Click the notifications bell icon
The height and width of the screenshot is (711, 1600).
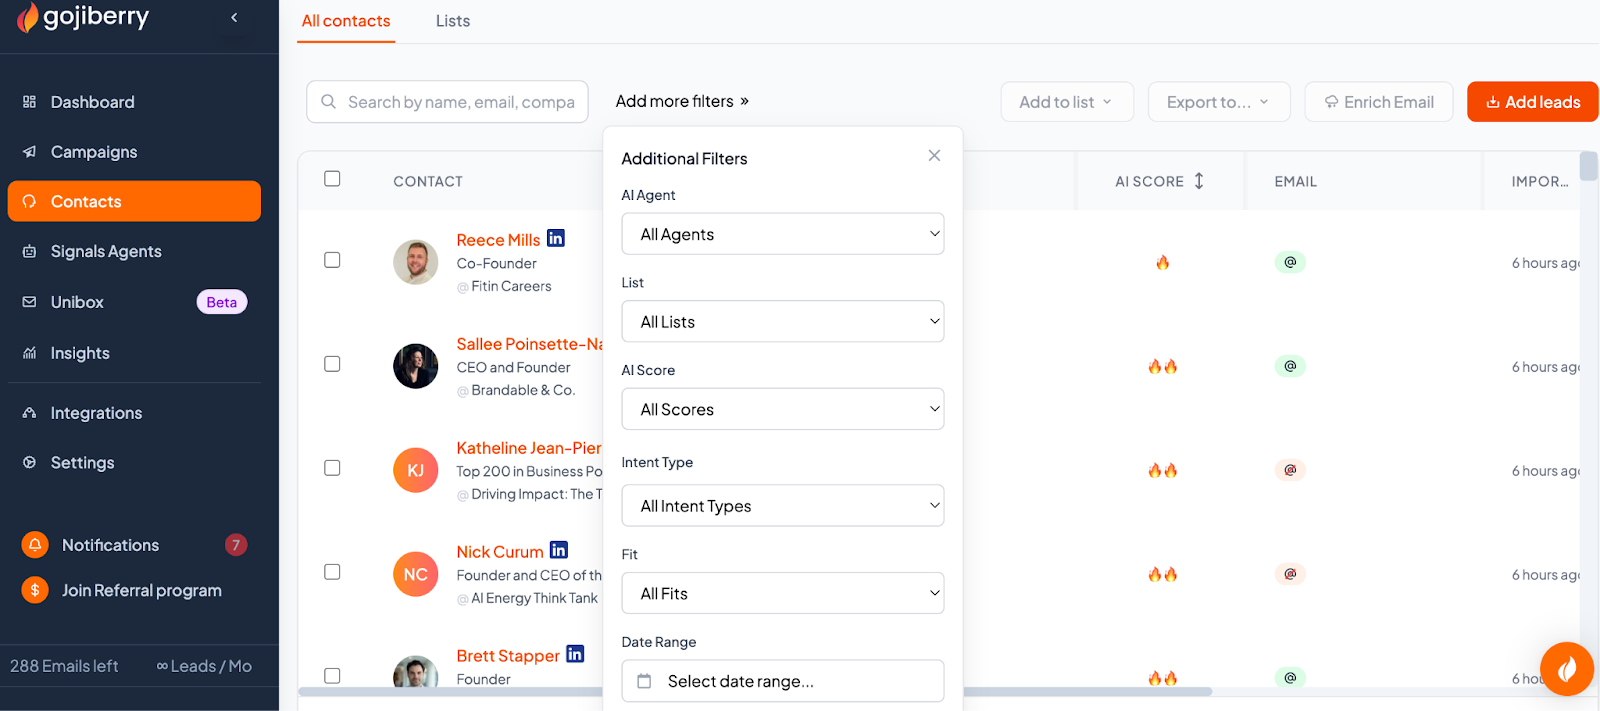(x=35, y=545)
